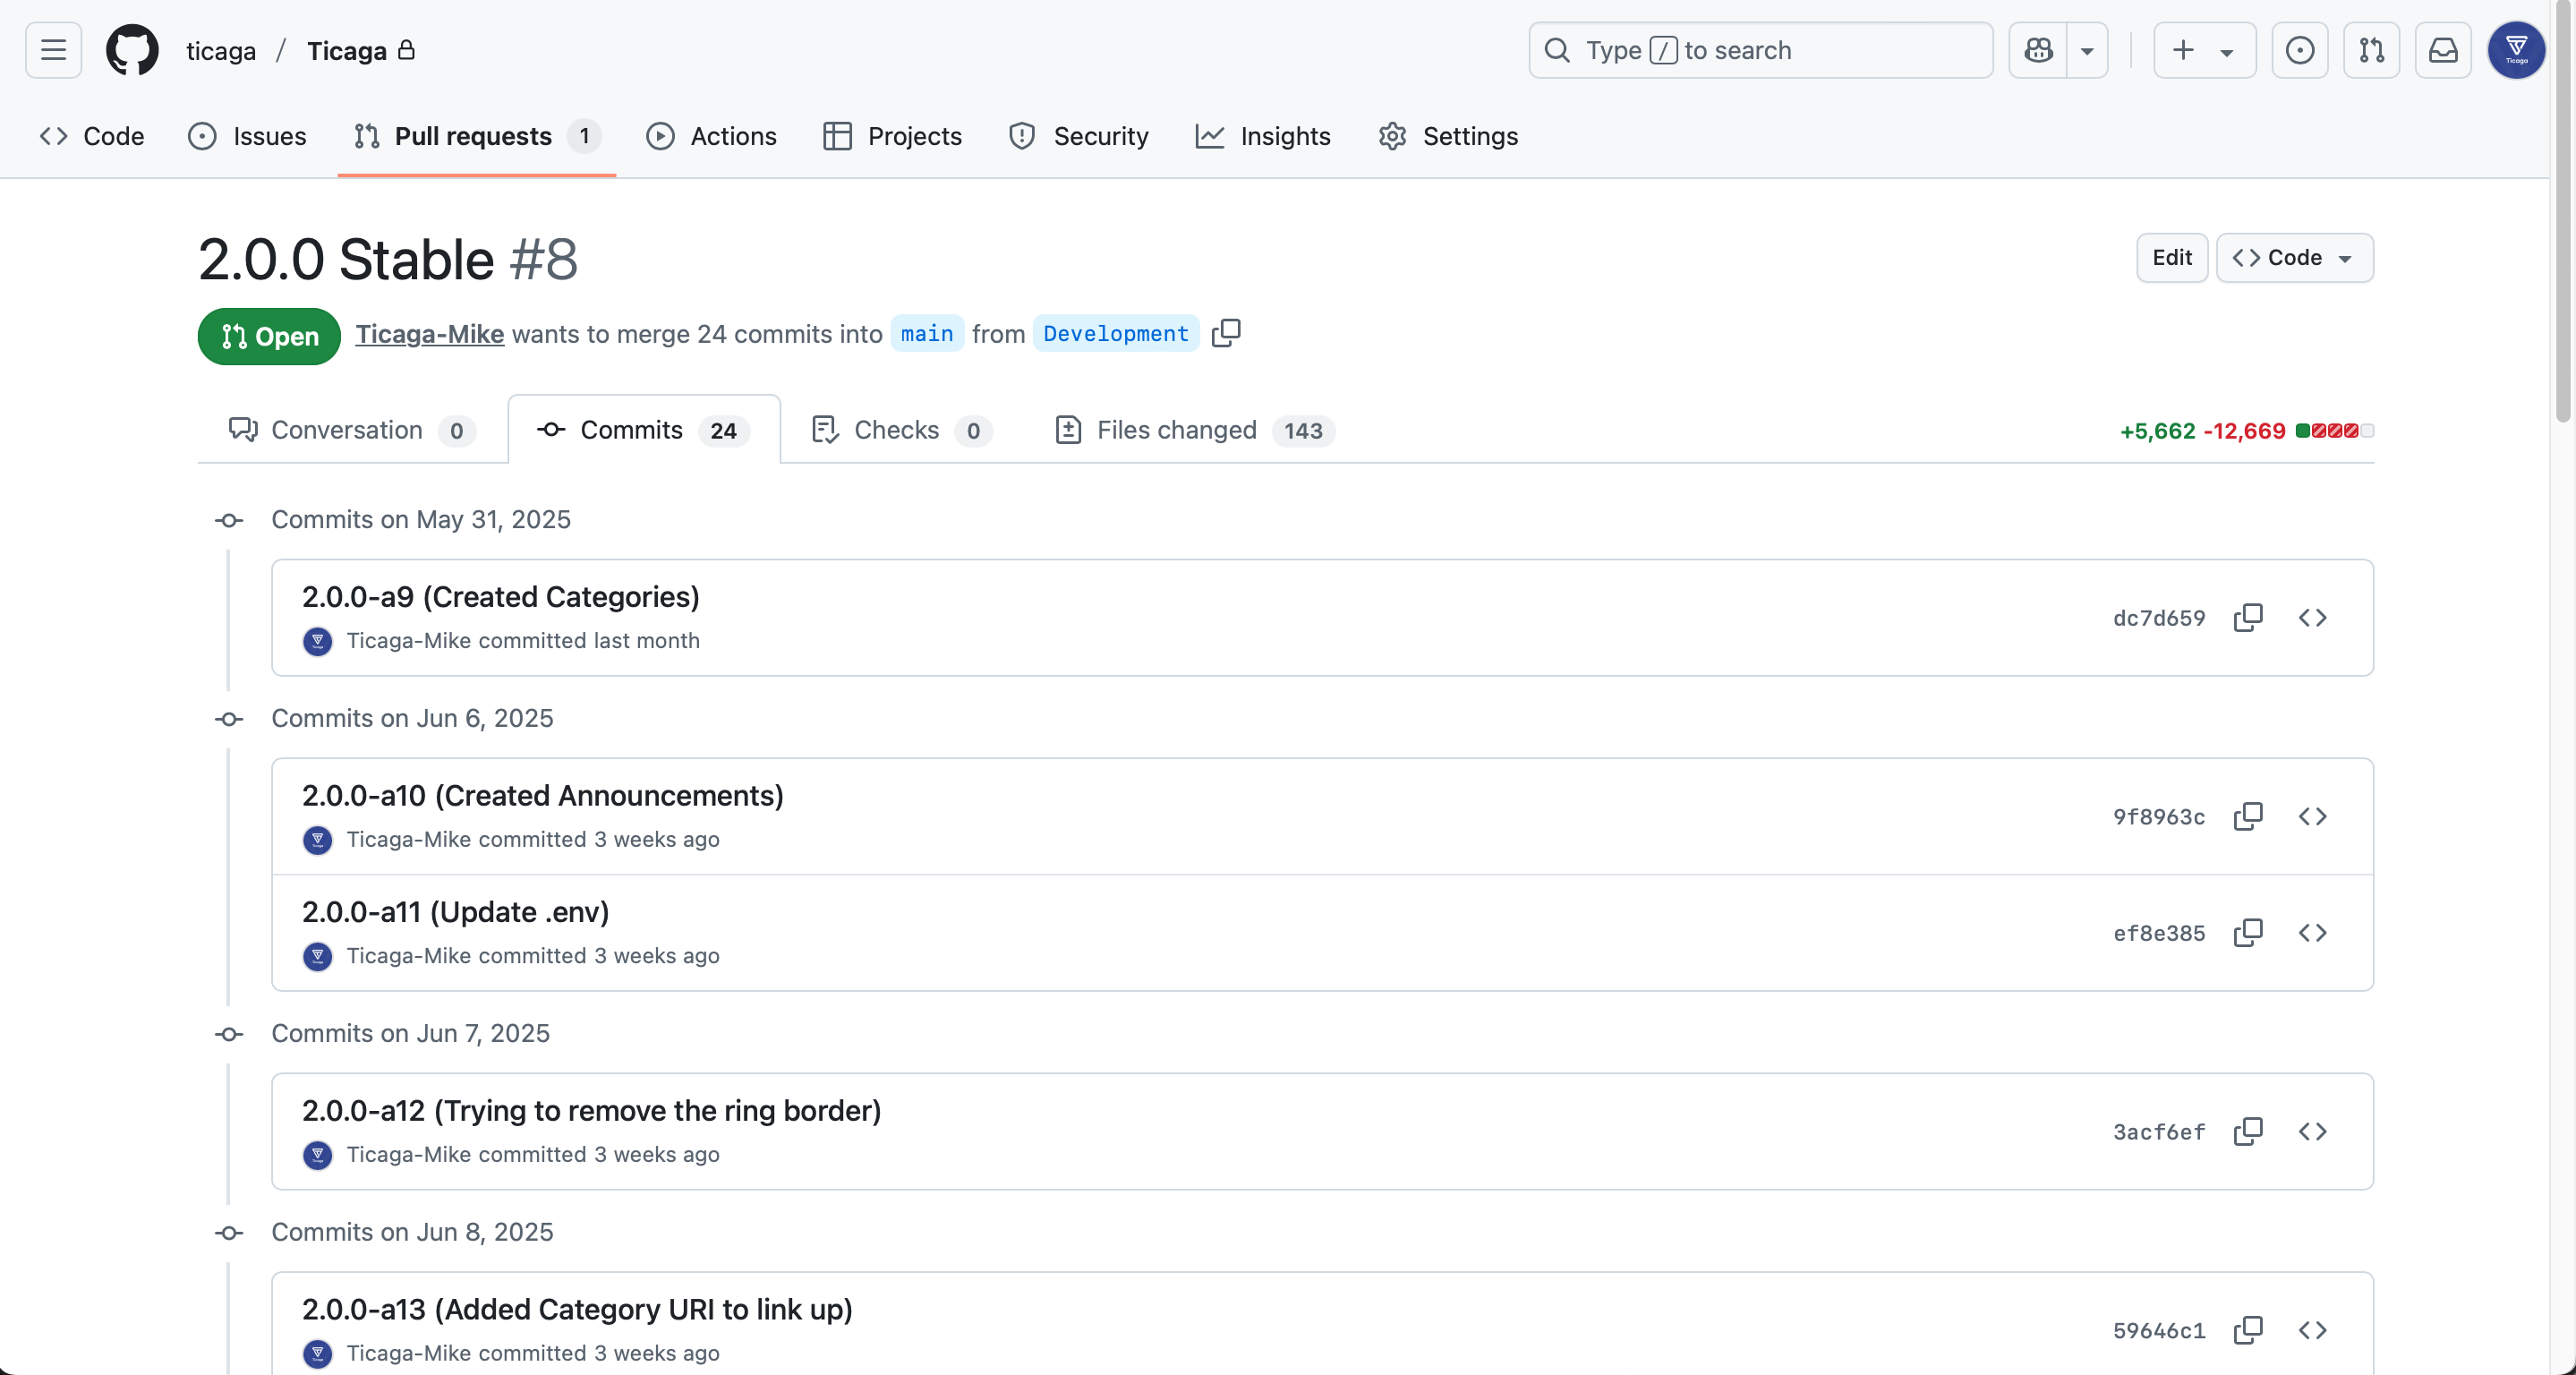Open notifications inbox icon
The image size is (2576, 1375).
[2443, 50]
